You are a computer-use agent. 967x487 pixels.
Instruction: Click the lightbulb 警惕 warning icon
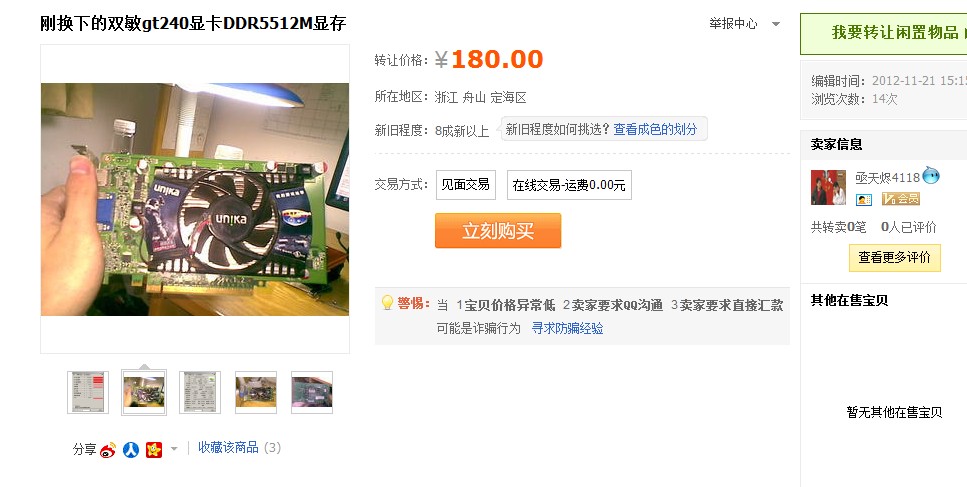click(387, 302)
